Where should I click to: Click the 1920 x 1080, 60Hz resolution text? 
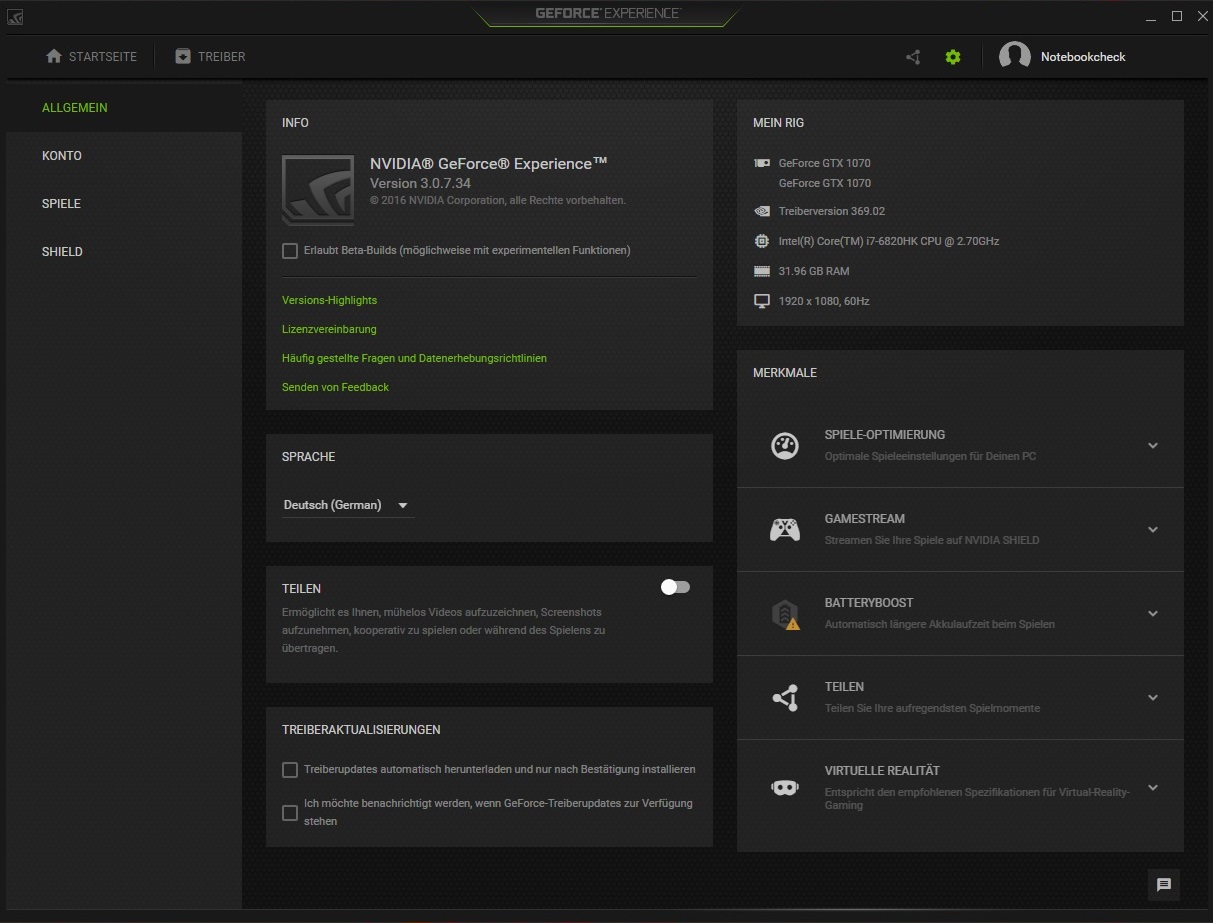pyautogui.click(x=824, y=301)
